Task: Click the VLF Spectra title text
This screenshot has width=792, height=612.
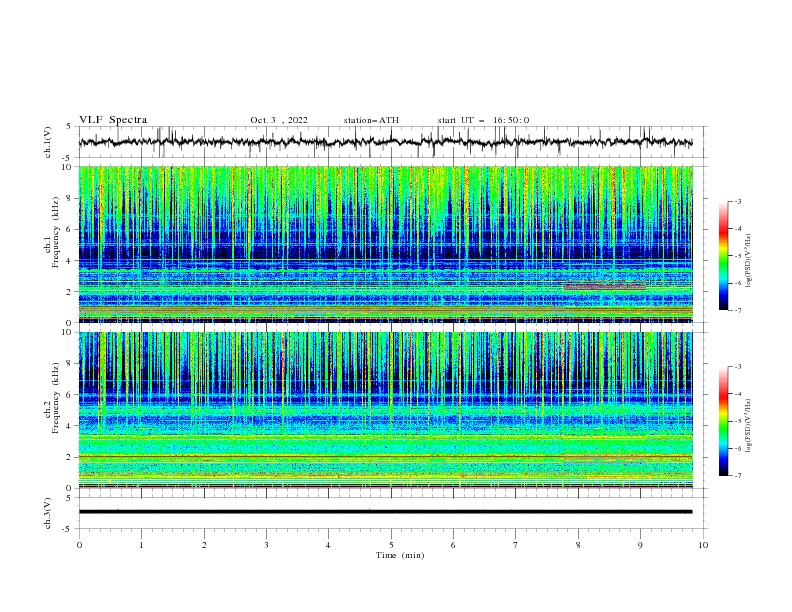Action: click(113, 120)
